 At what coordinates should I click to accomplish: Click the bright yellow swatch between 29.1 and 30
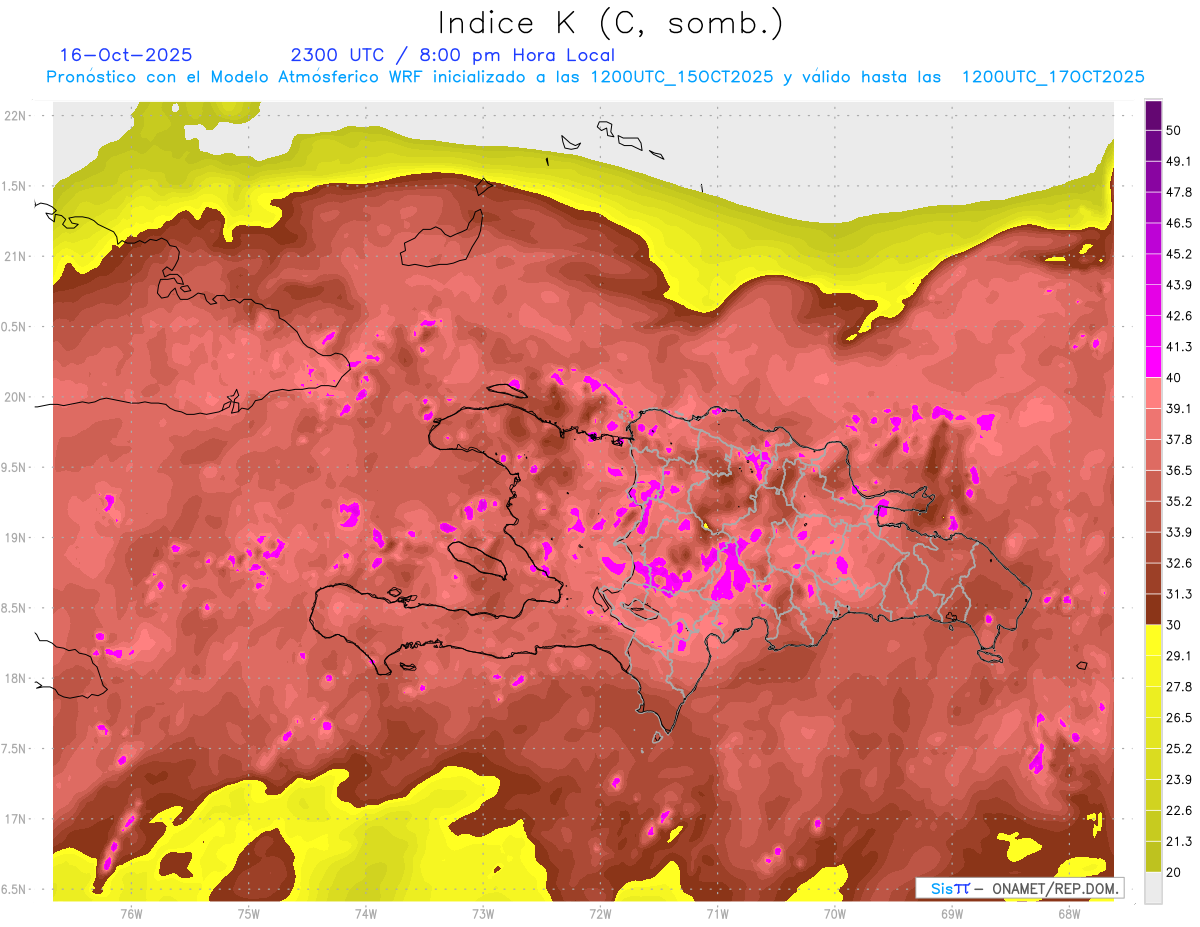tap(1153, 640)
